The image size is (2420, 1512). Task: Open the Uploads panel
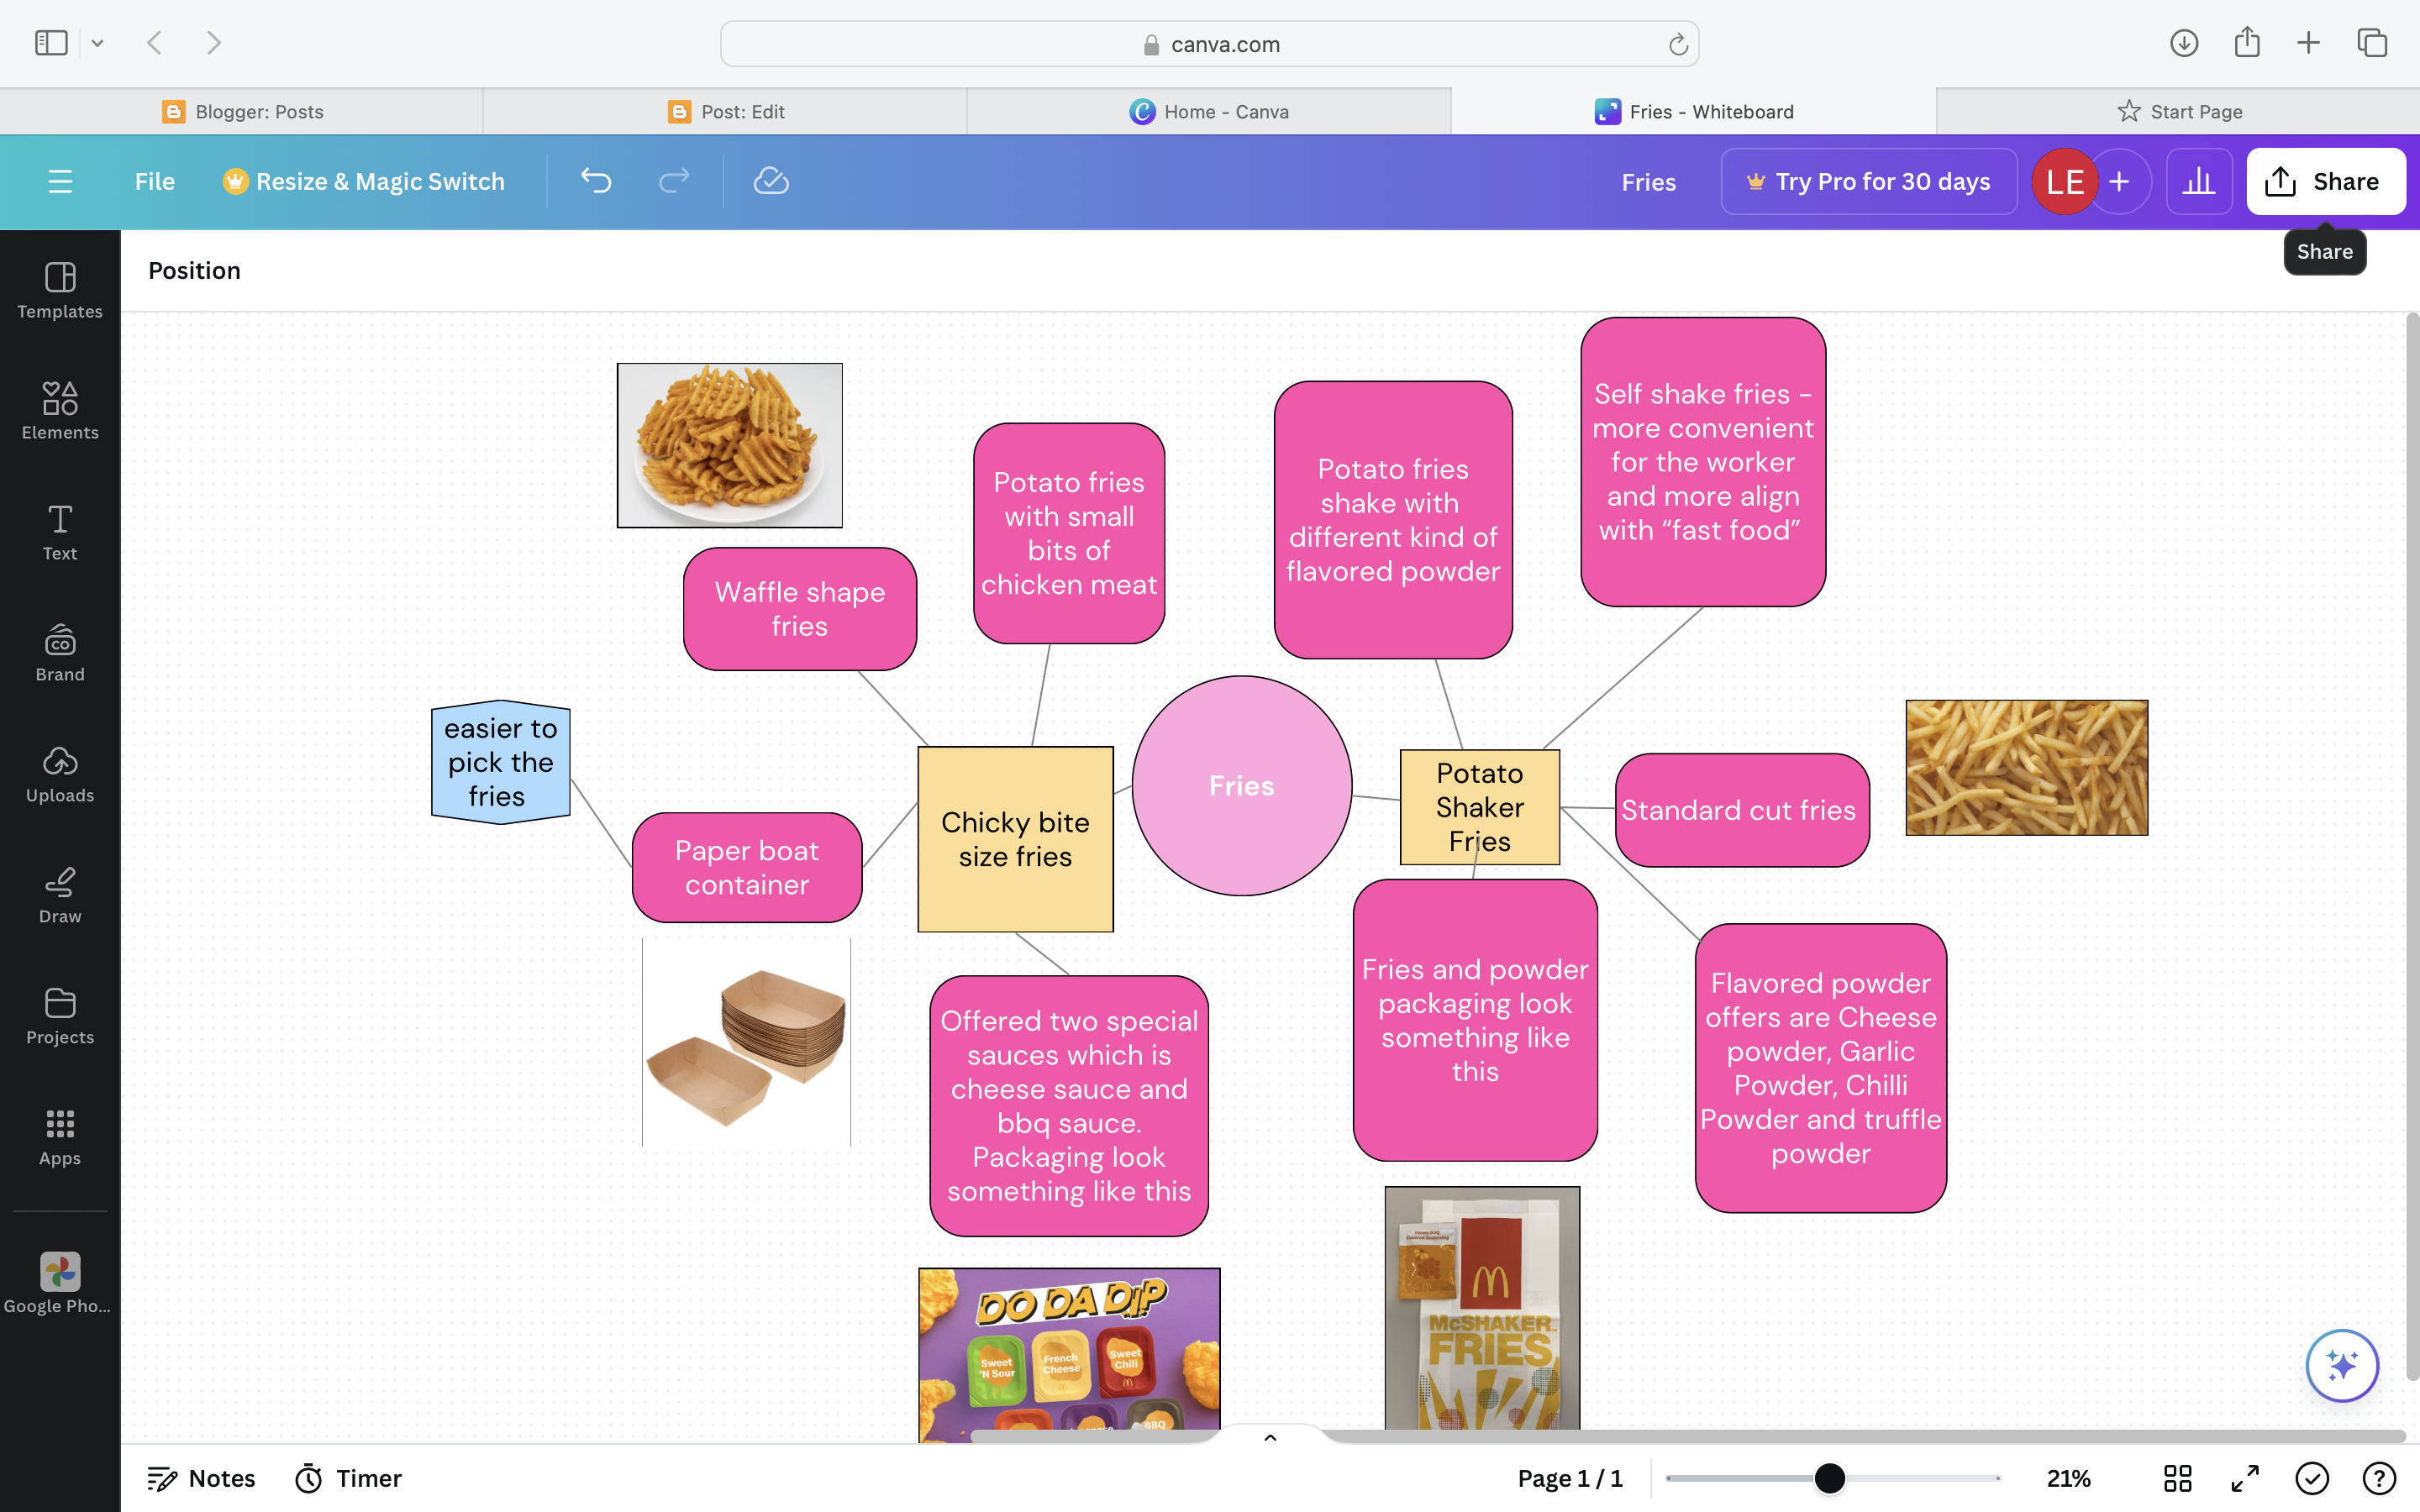(x=60, y=774)
